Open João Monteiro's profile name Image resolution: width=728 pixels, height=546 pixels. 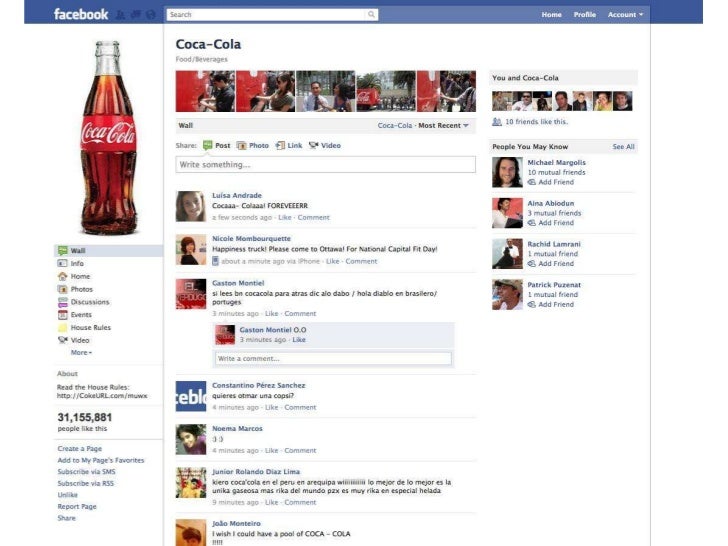236,524
